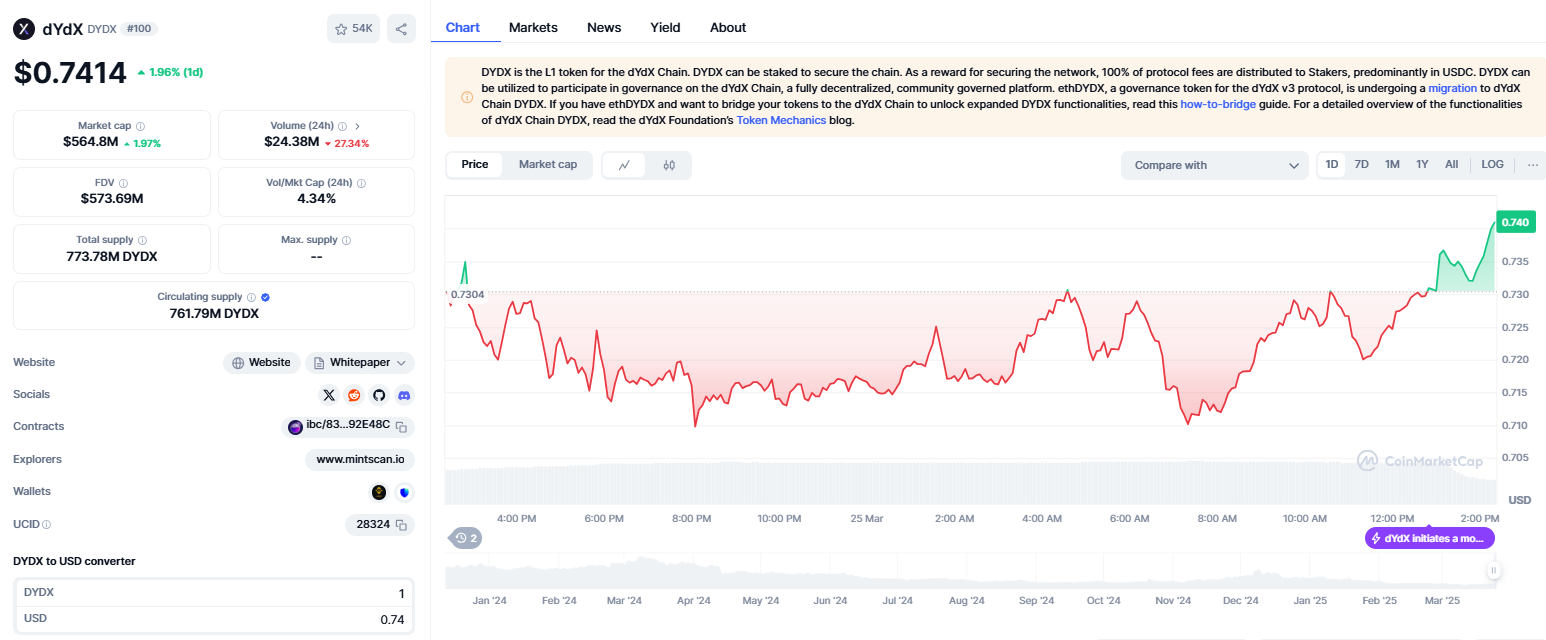Image resolution: width=1546 pixels, height=640 pixels.
Task: Click the dYdX initiates event marker
Action: click(x=1430, y=538)
